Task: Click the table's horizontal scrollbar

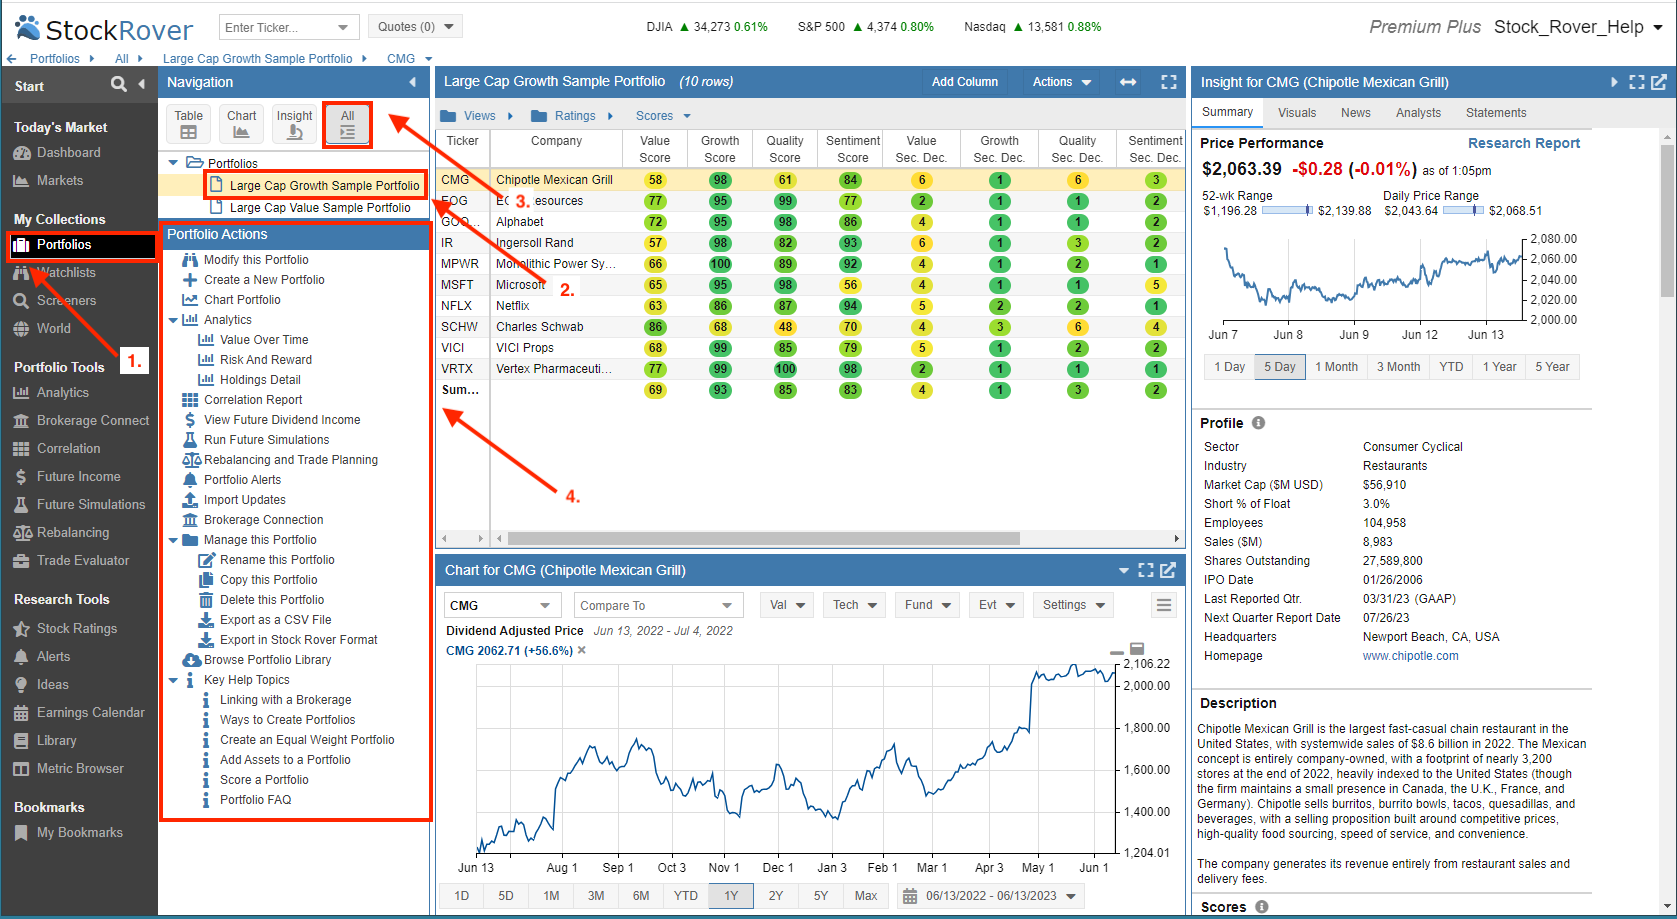Action: [x=763, y=538]
